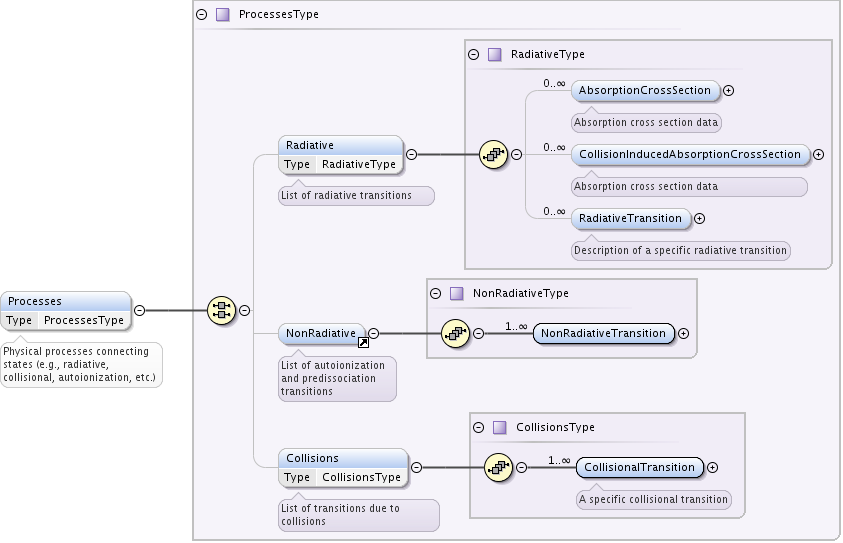Click the reference arrow icon on NonRadiative
The width and height of the screenshot is (843, 543).
[x=363, y=342]
